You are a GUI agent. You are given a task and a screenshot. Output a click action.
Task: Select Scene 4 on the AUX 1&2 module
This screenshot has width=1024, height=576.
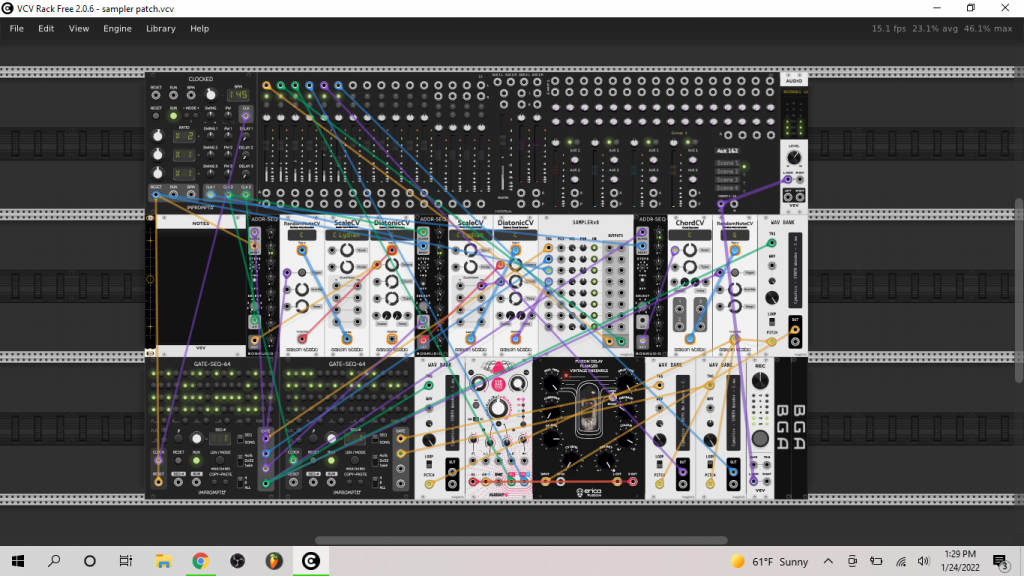pos(728,187)
